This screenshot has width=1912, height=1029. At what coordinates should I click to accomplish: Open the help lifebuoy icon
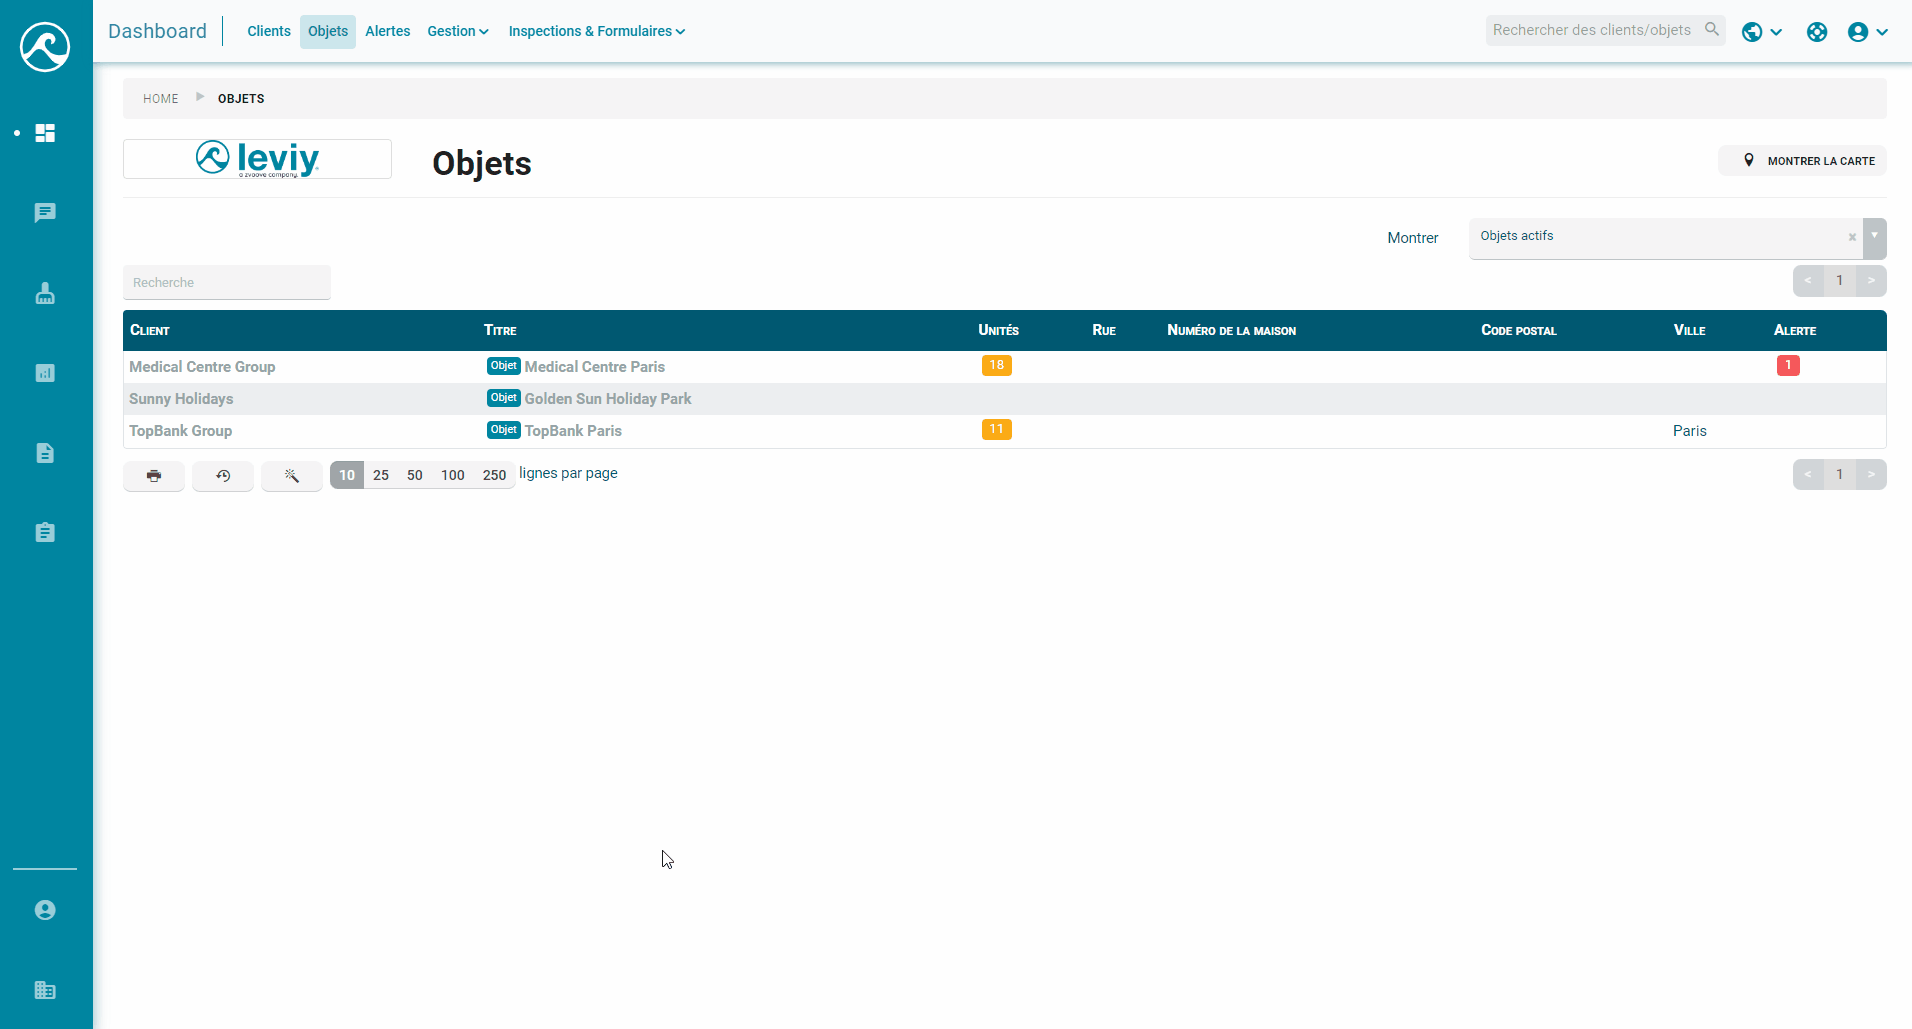1817,32
